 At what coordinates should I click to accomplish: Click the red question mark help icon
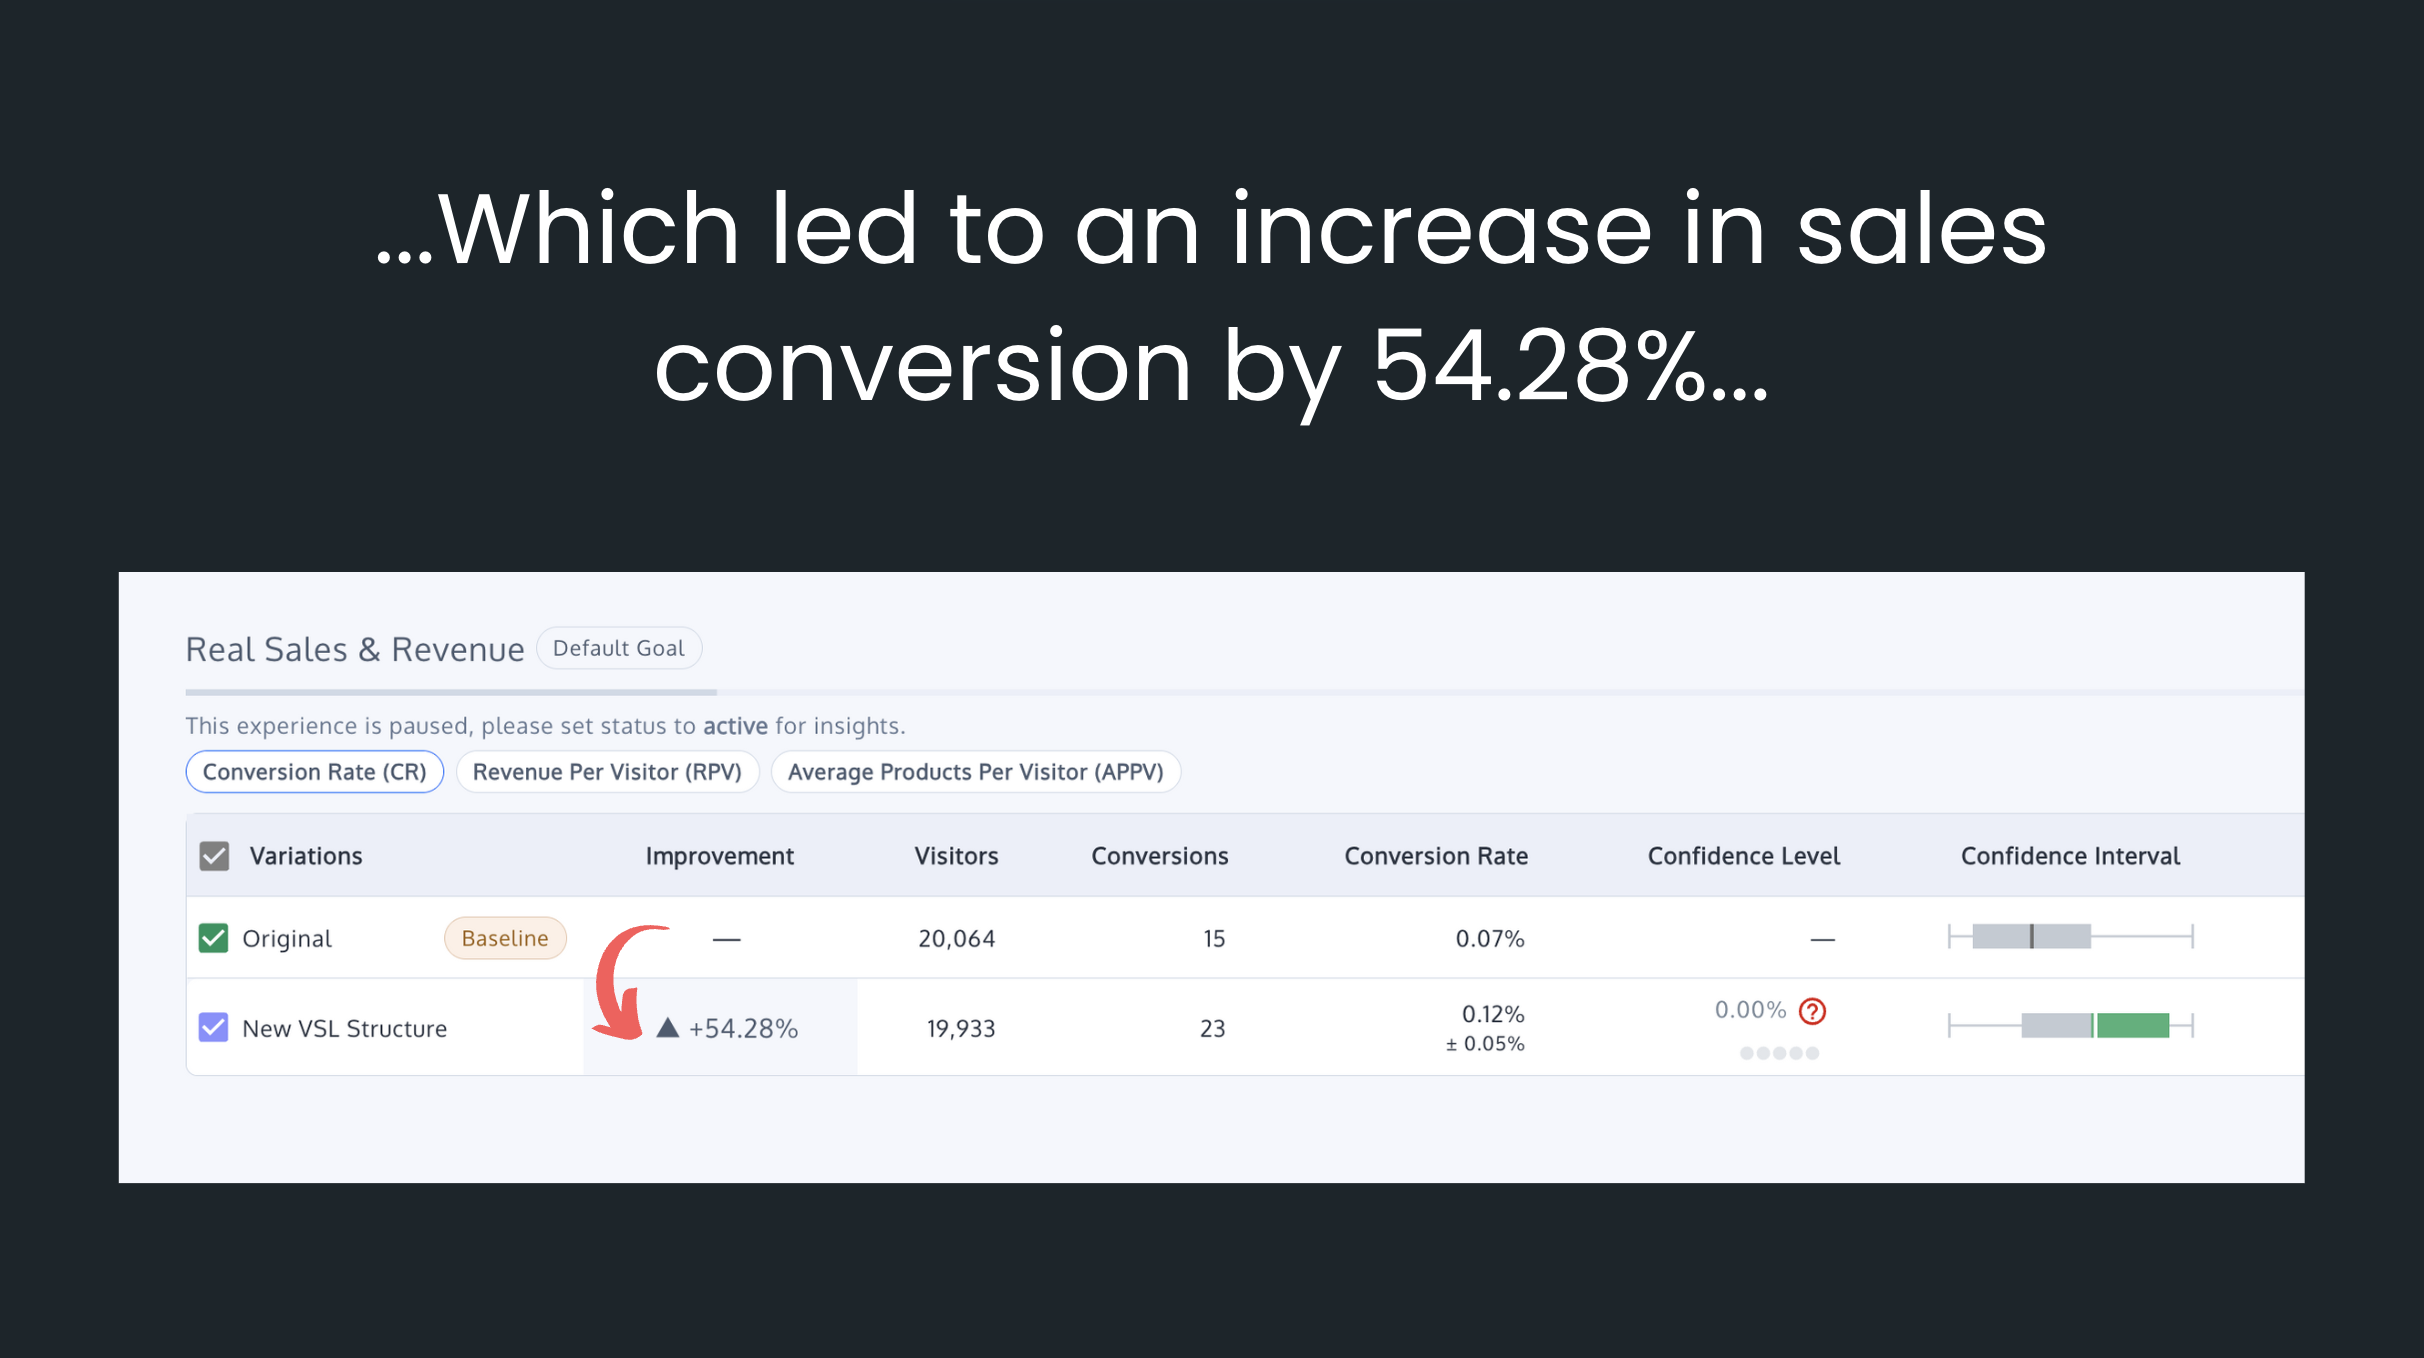[x=1812, y=1011]
